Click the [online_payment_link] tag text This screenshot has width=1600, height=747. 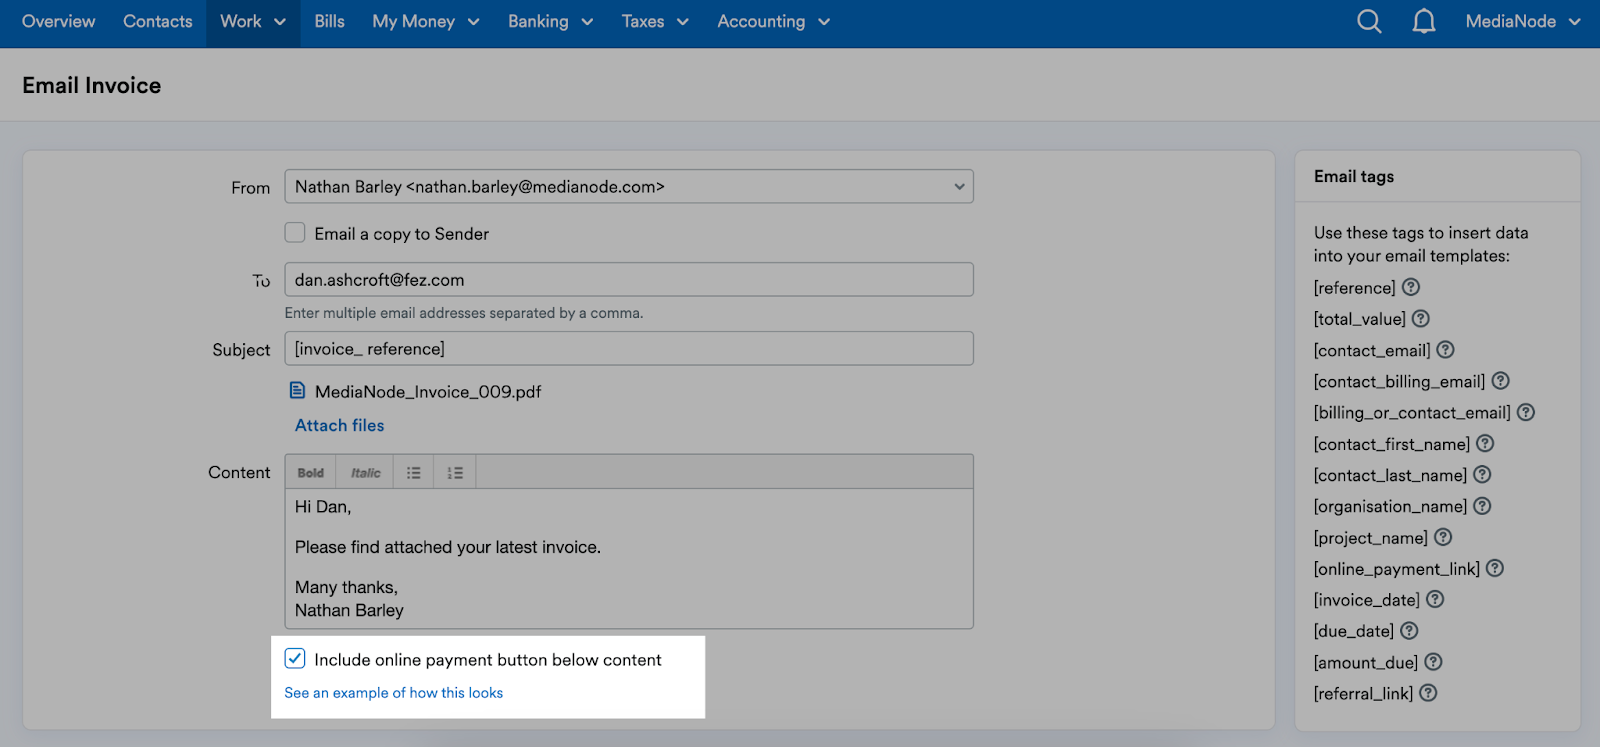[x=1397, y=569]
